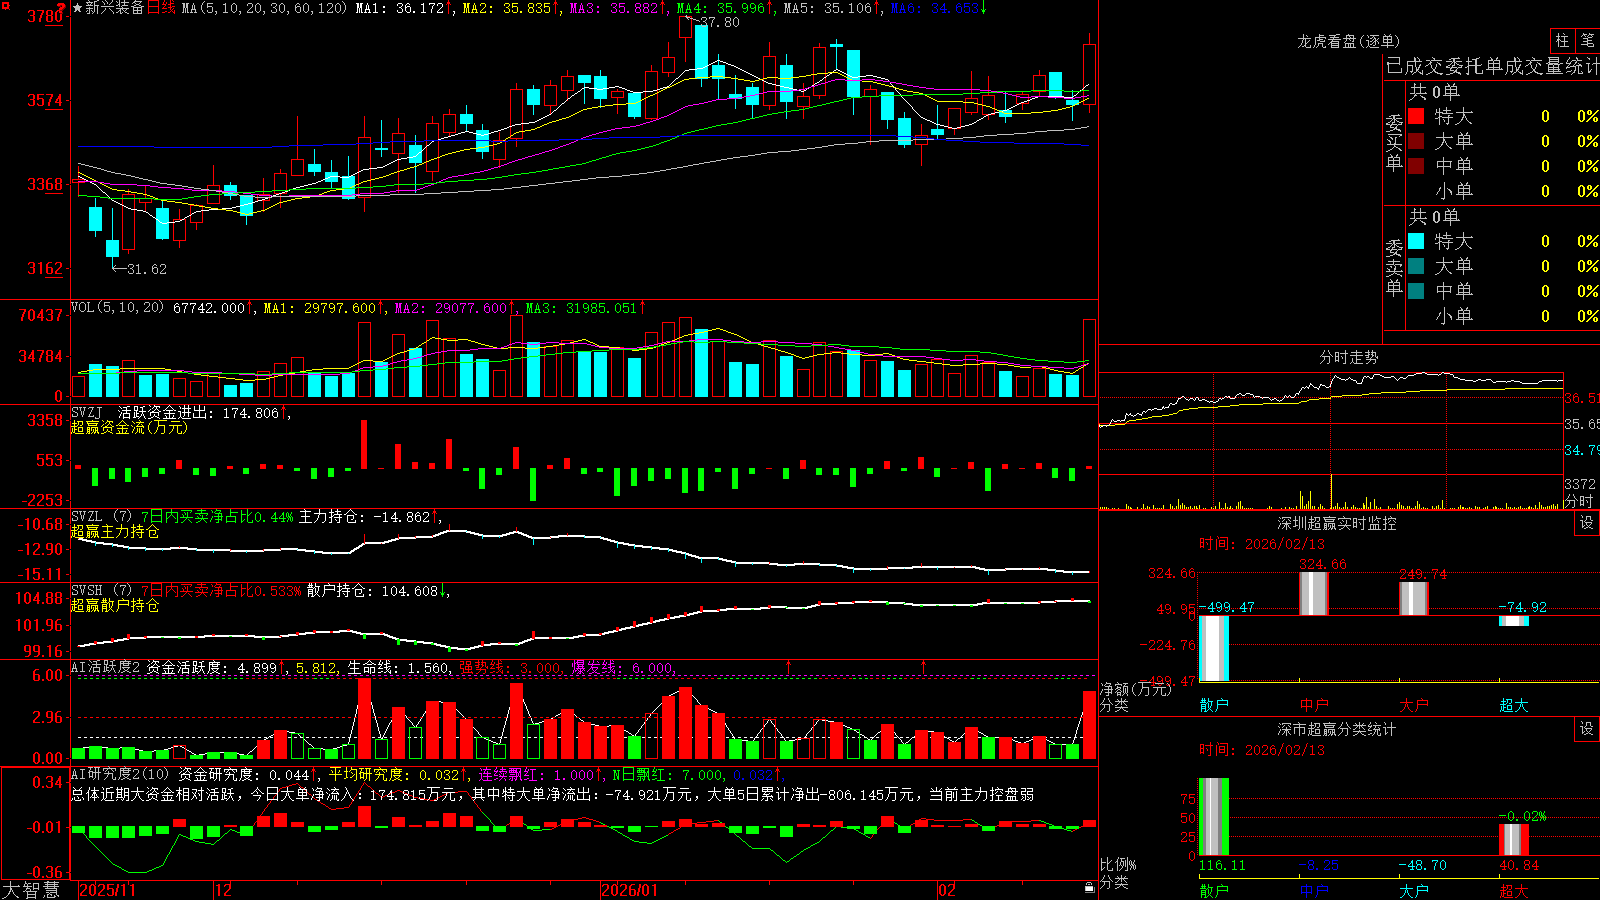Select 中户 category in 实时监控 chart
Image resolution: width=1600 pixels, height=900 pixels.
pos(1314,705)
